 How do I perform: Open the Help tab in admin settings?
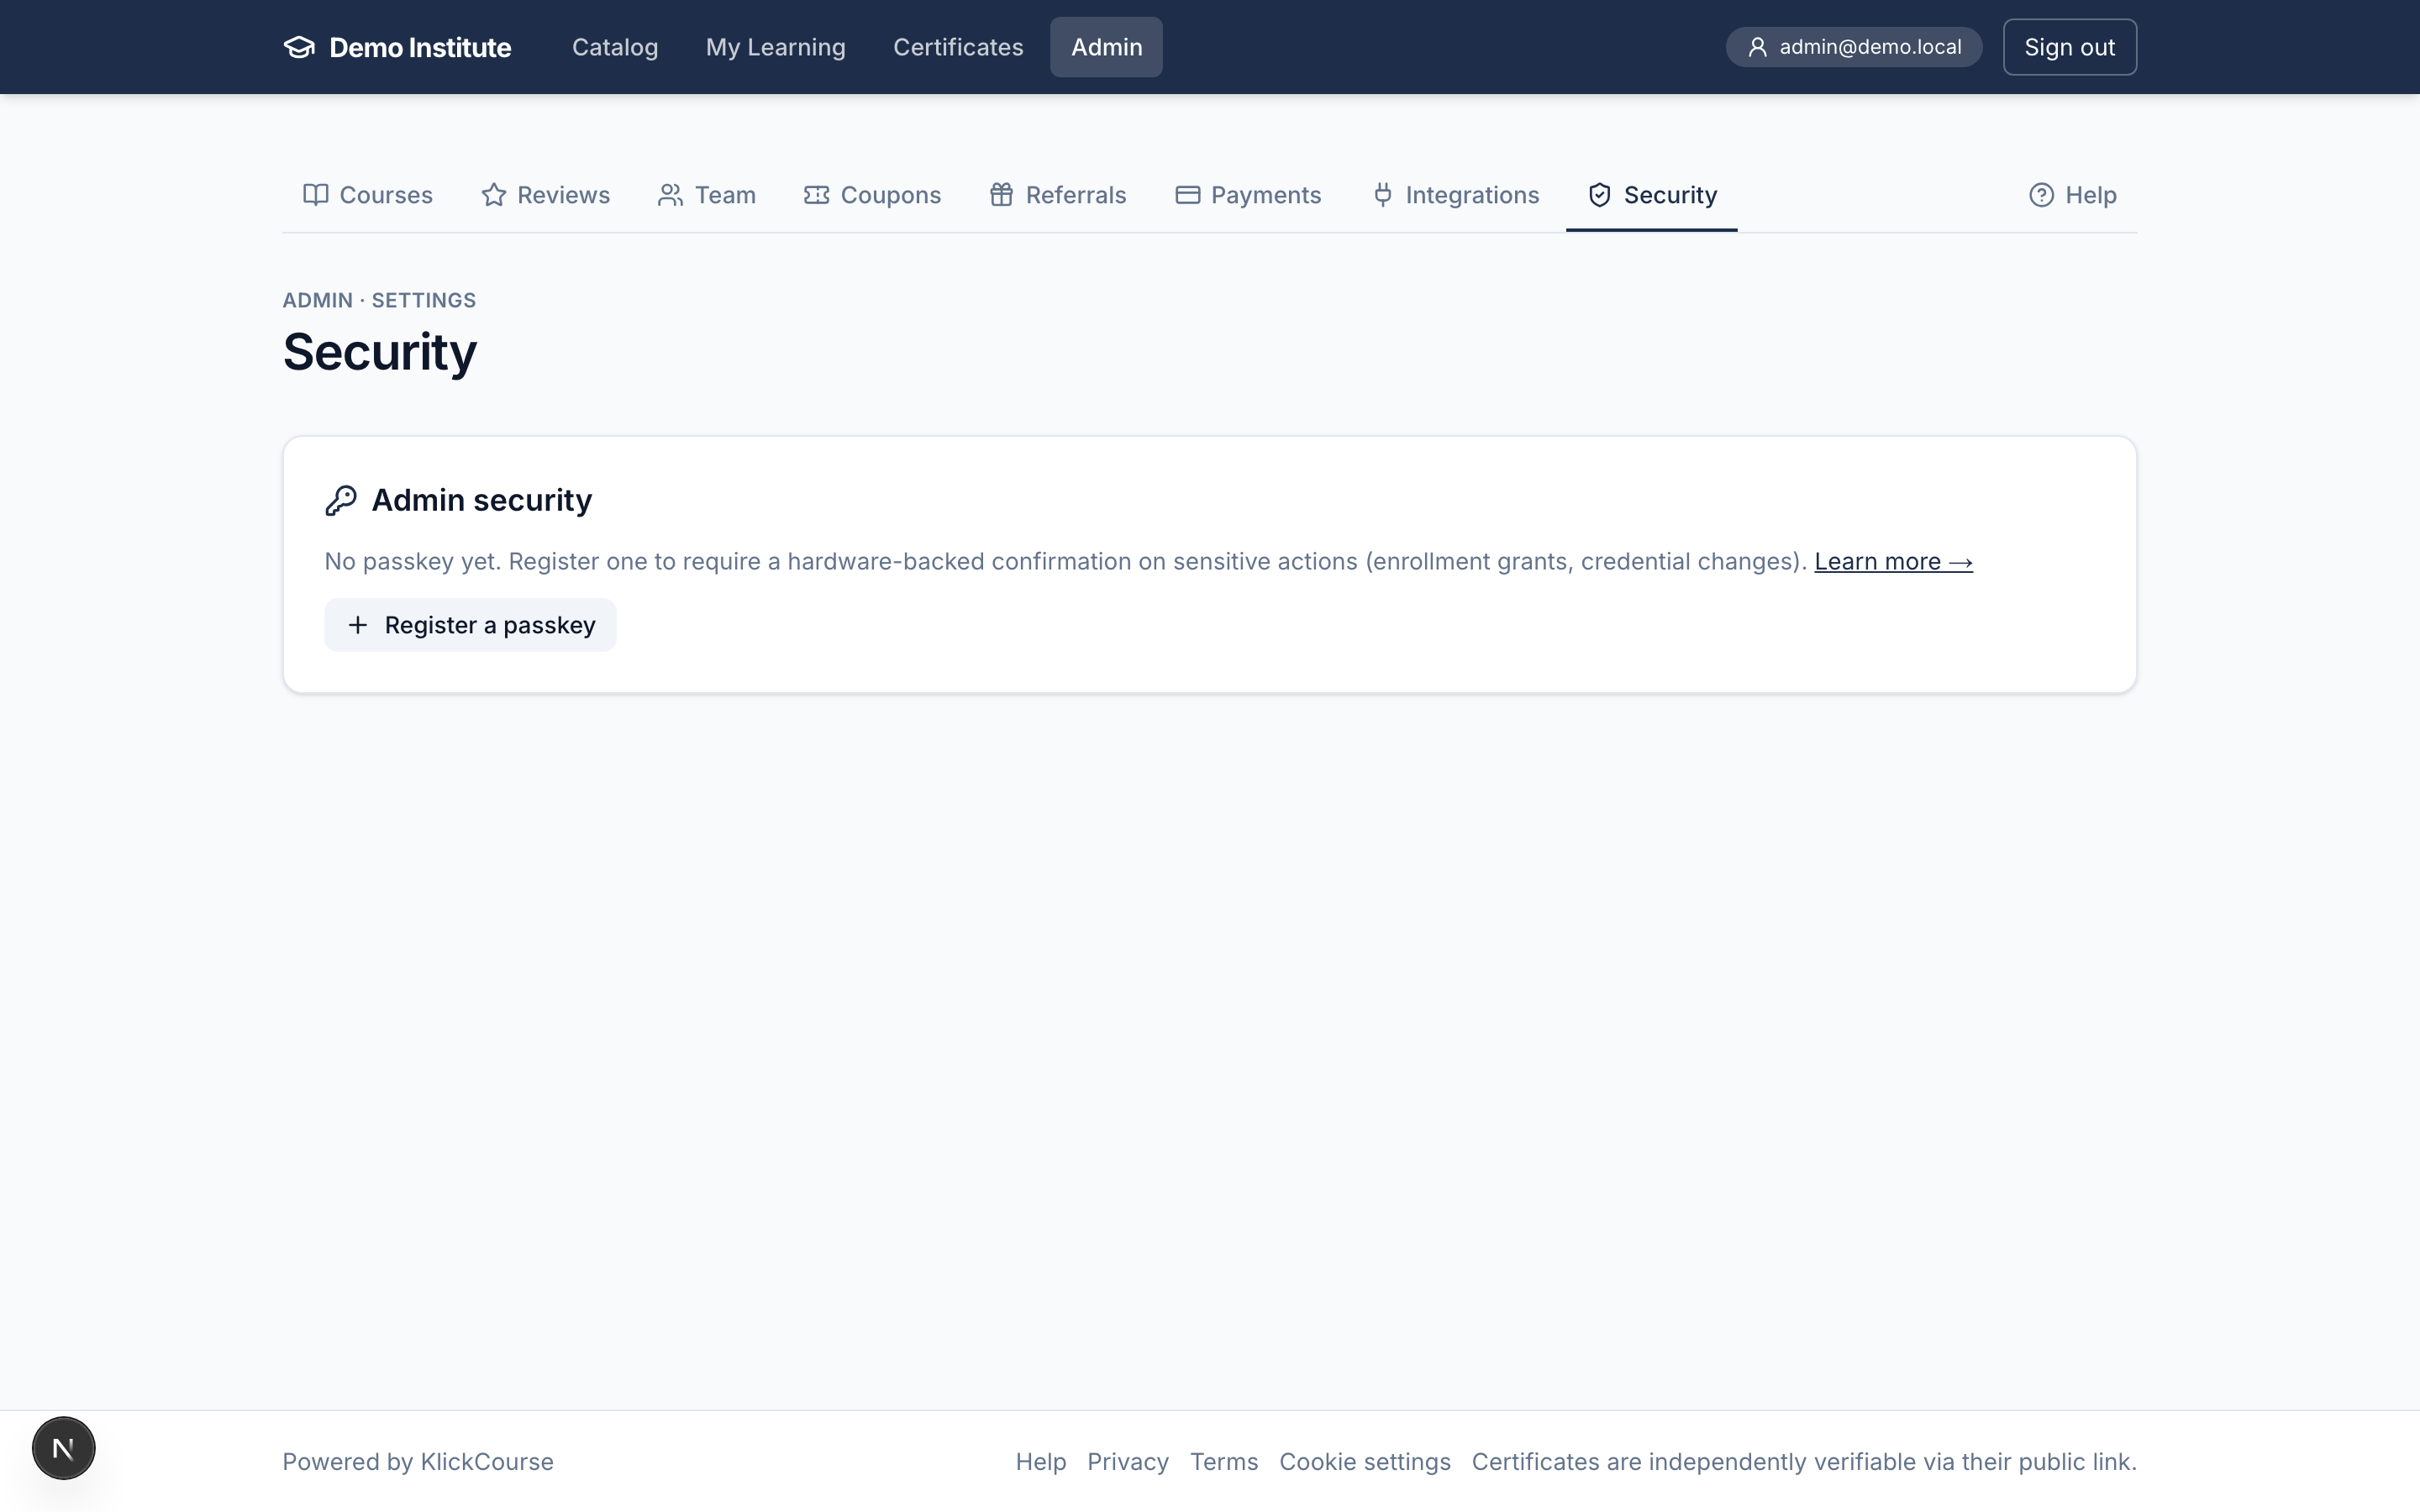tap(2073, 195)
